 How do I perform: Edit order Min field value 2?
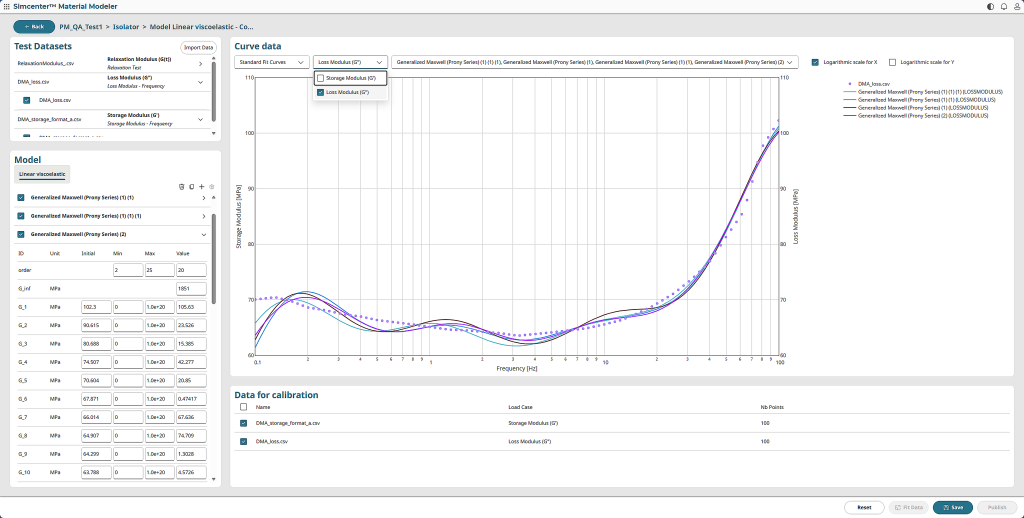(x=128, y=270)
